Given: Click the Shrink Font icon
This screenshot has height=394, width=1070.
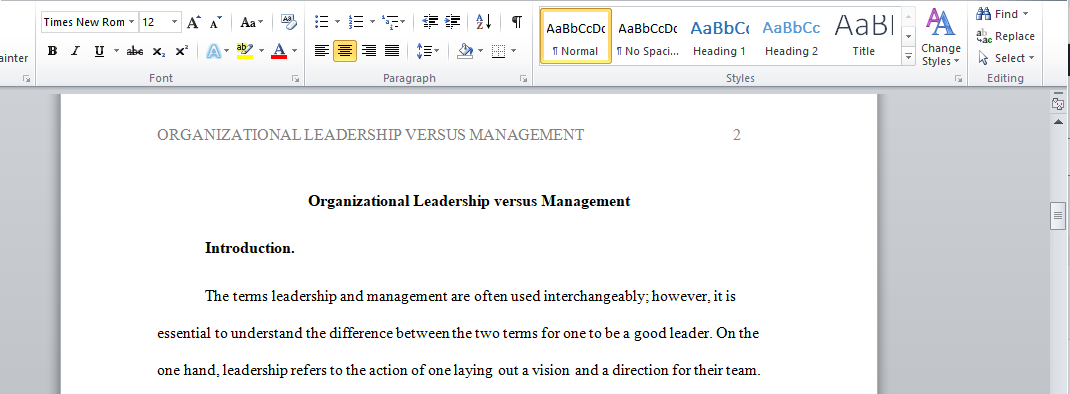Looking at the screenshot, I should tap(216, 23).
